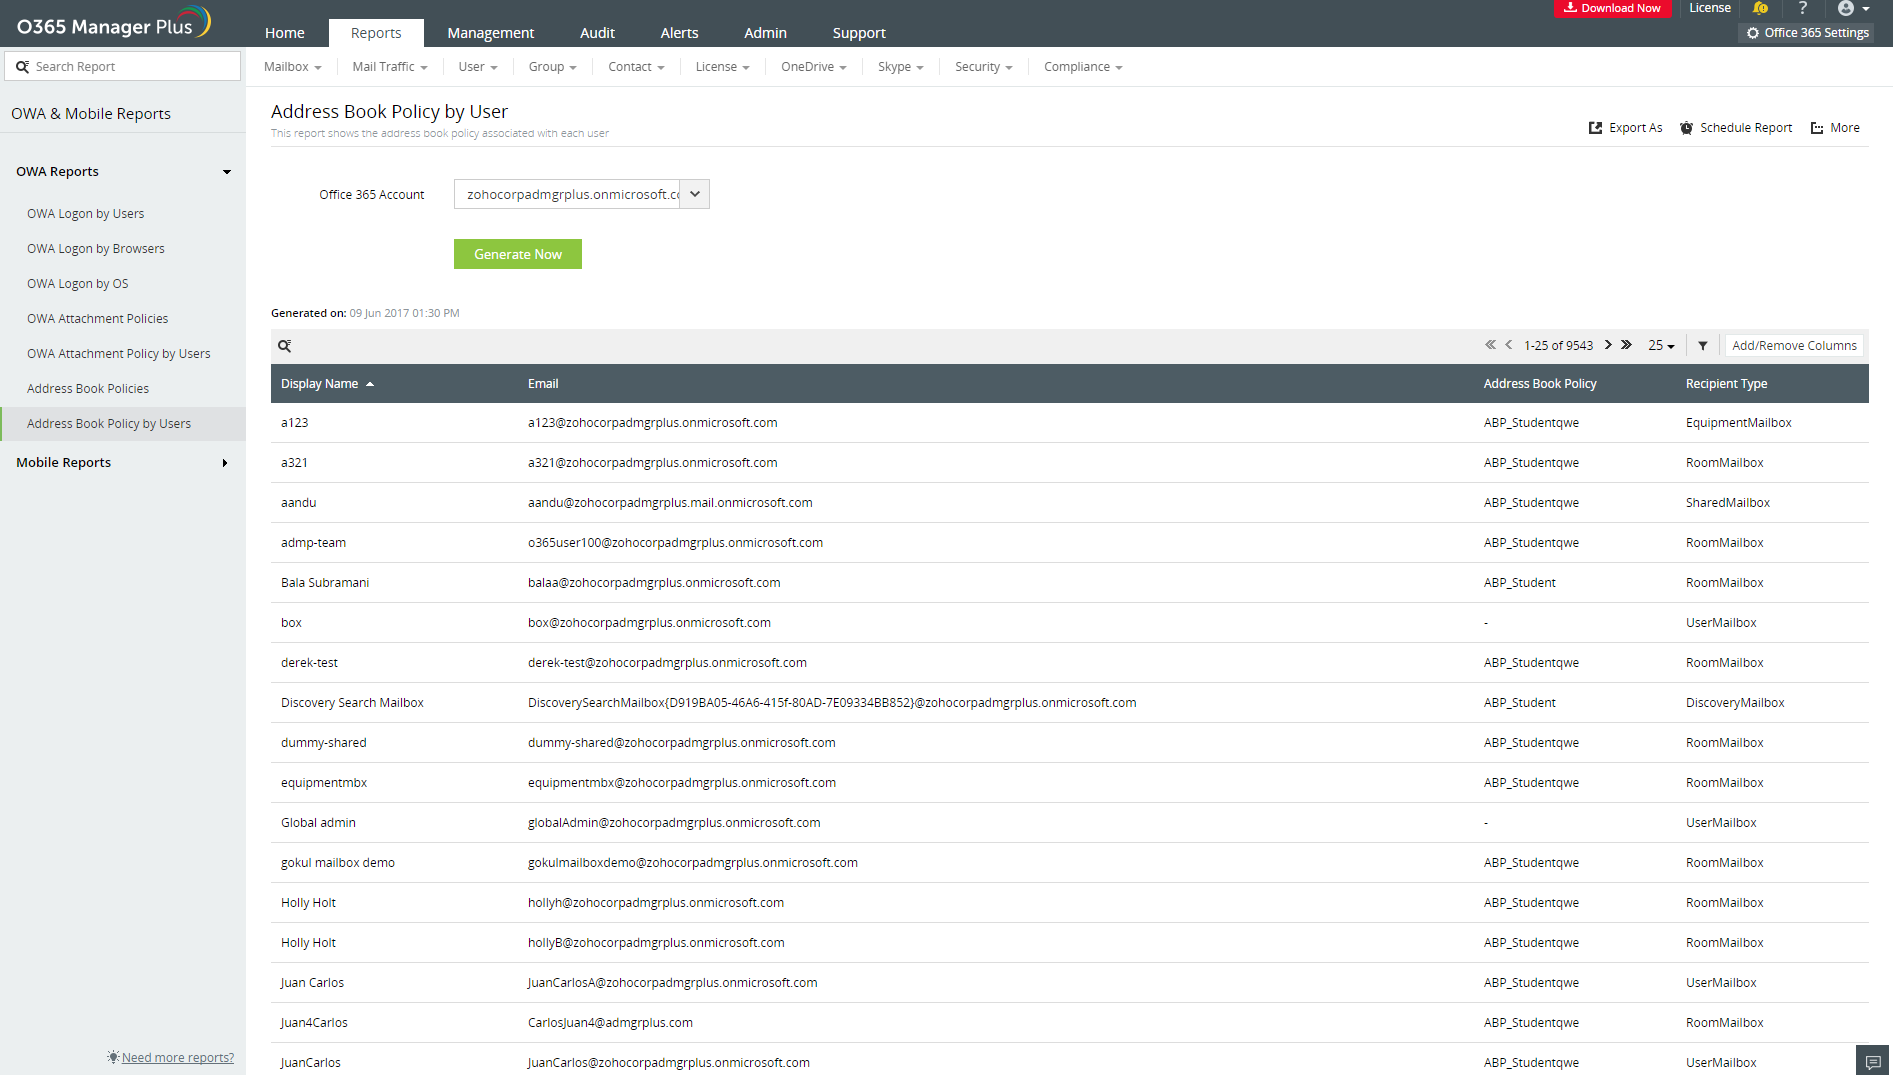Click the search icon in the report table
The image size is (1893, 1075).
285,345
